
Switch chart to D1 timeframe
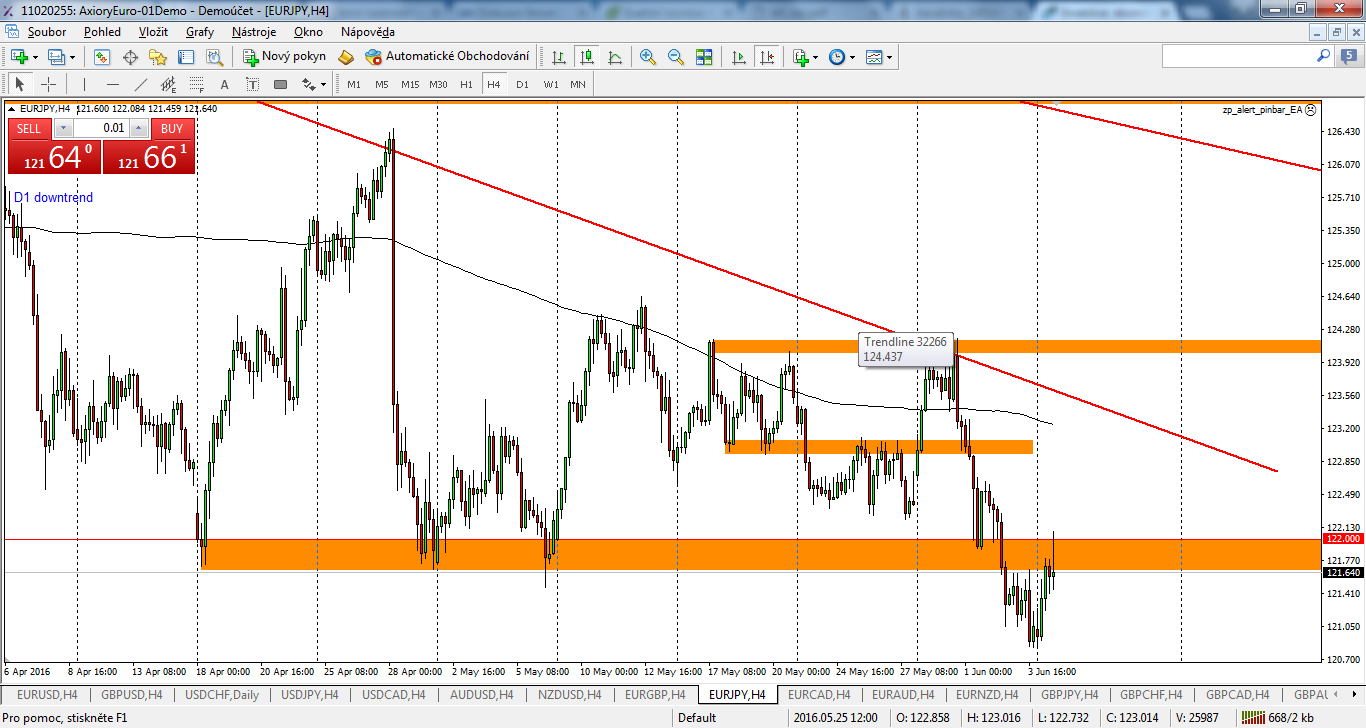522,84
